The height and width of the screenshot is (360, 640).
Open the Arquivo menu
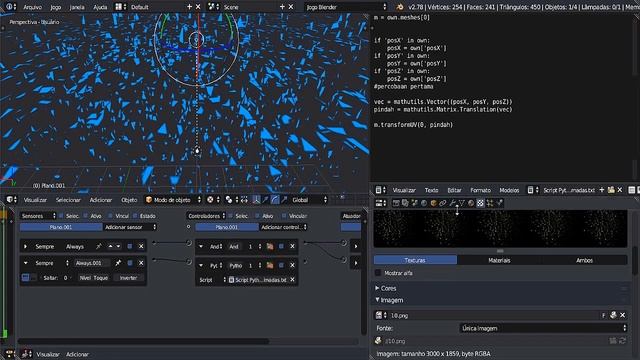click(x=33, y=7)
